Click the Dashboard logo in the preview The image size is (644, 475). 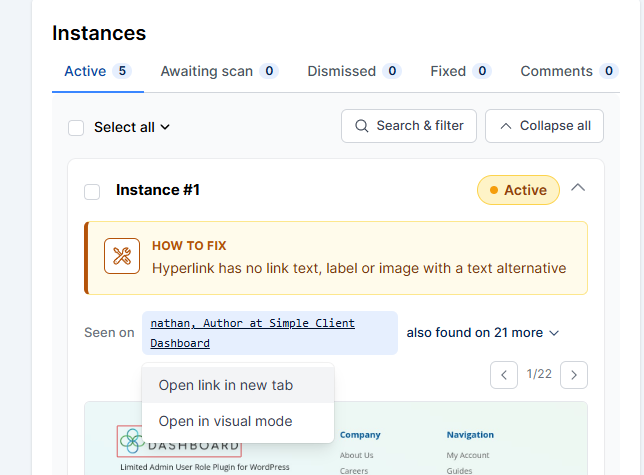click(x=179, y=442)
